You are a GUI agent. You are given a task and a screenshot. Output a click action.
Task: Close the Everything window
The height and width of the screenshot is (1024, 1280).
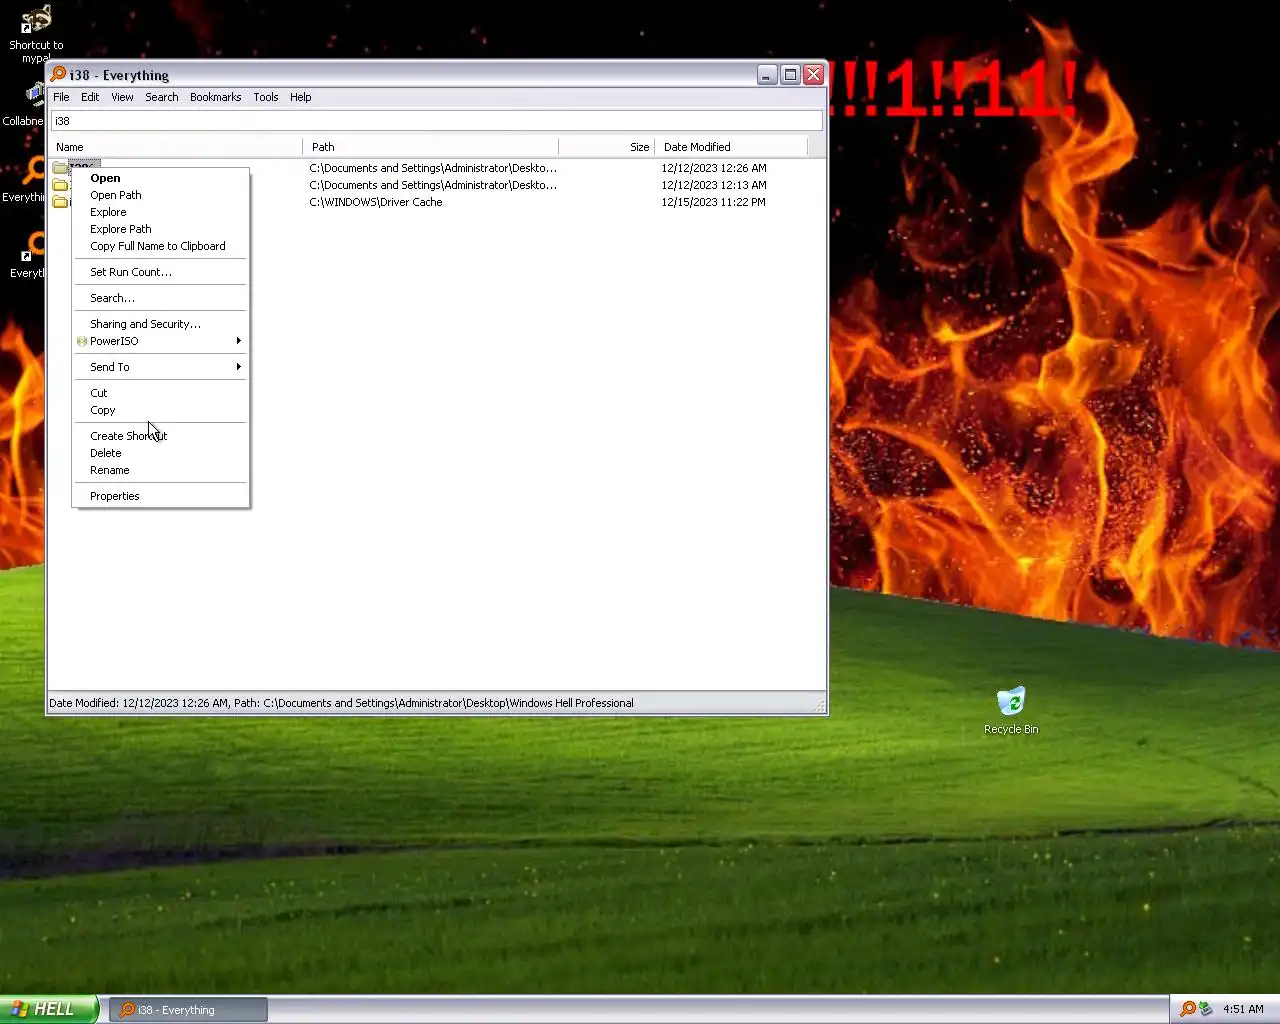pos(813,75)
